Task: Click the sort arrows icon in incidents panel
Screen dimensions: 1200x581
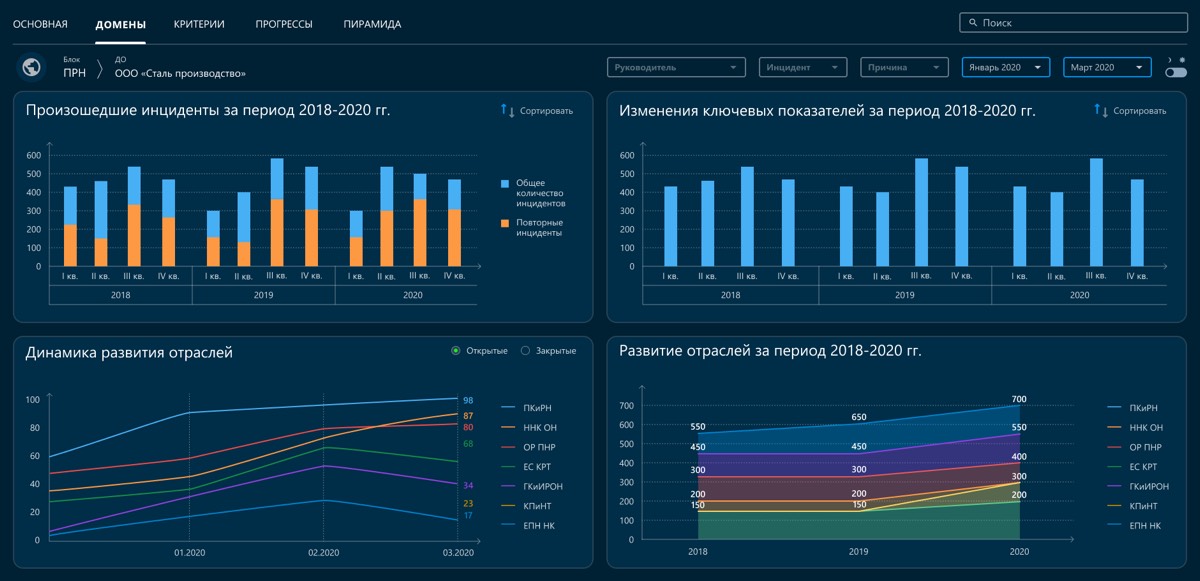Action: point(507,111)
